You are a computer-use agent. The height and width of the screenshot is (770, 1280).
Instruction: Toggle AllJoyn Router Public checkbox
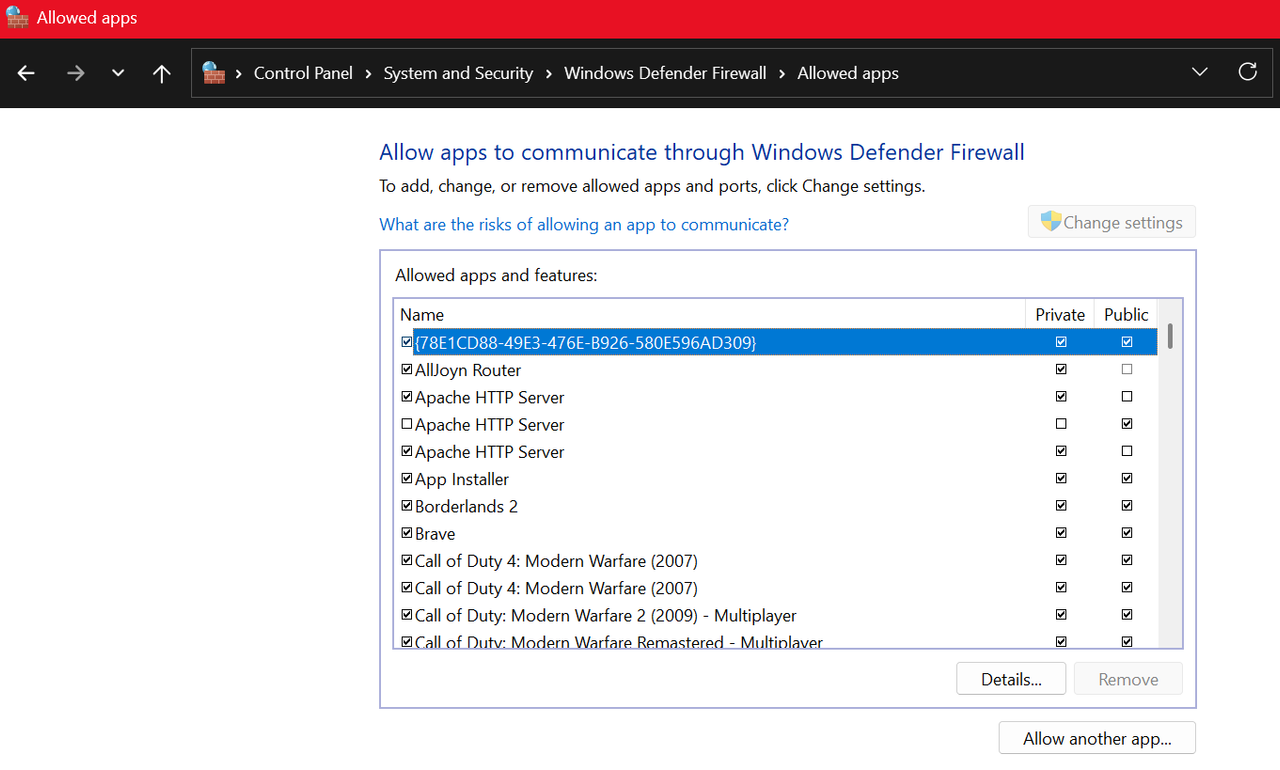point(1127,369)
